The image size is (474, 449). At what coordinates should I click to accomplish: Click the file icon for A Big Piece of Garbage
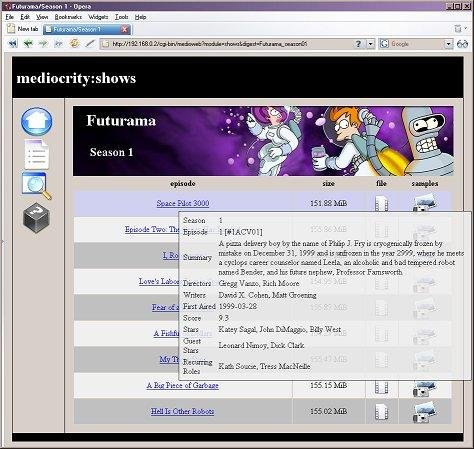coord(382,387)
